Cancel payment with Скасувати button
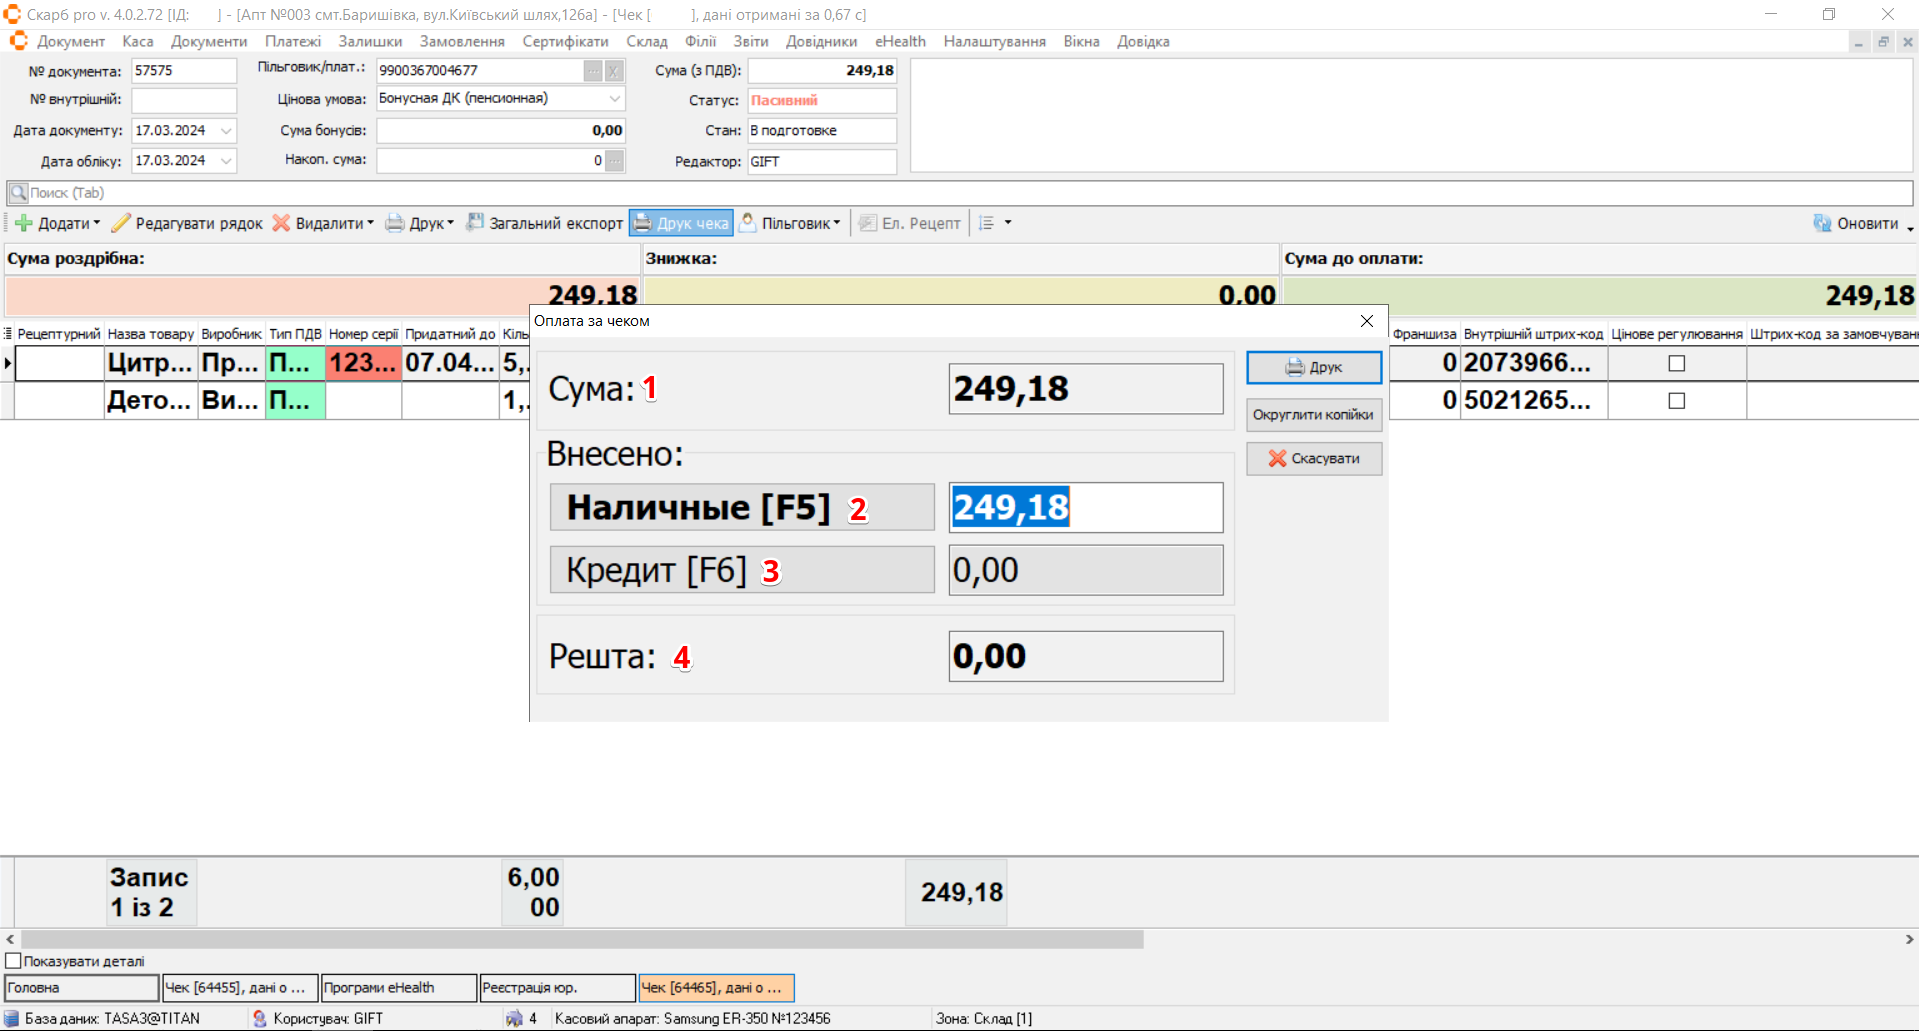This screenshot has height=1031, width=1919. pos(1313,459)
